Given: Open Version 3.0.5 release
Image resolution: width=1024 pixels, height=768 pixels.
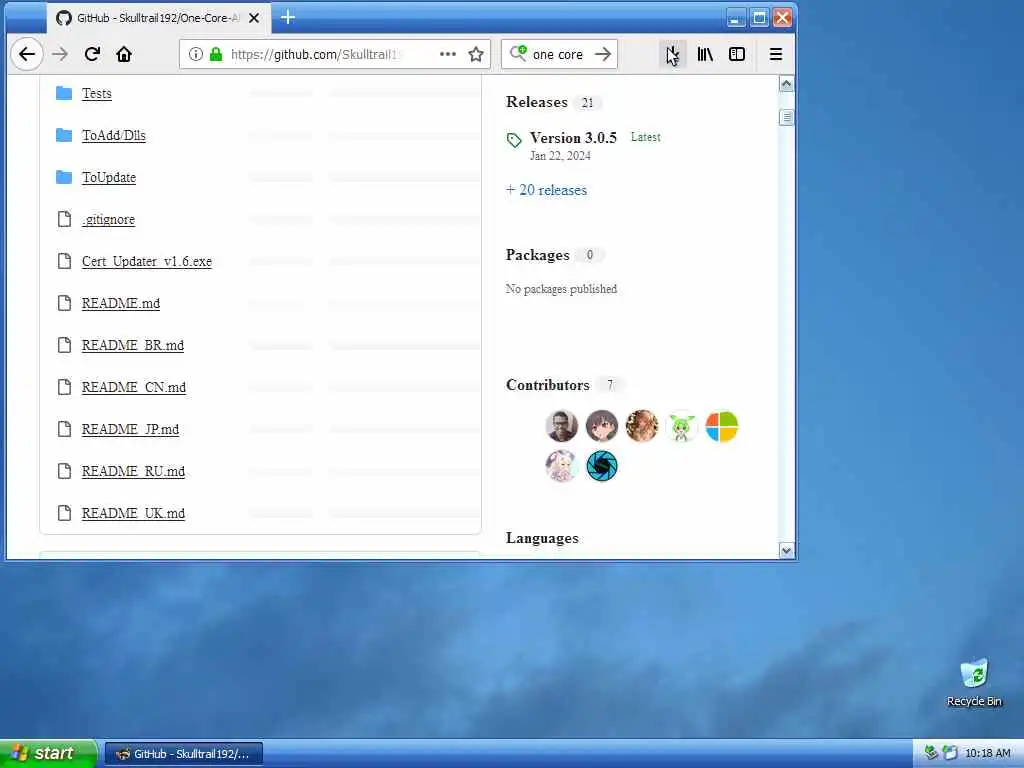Looking at the screenshot, I should [573, 138].
